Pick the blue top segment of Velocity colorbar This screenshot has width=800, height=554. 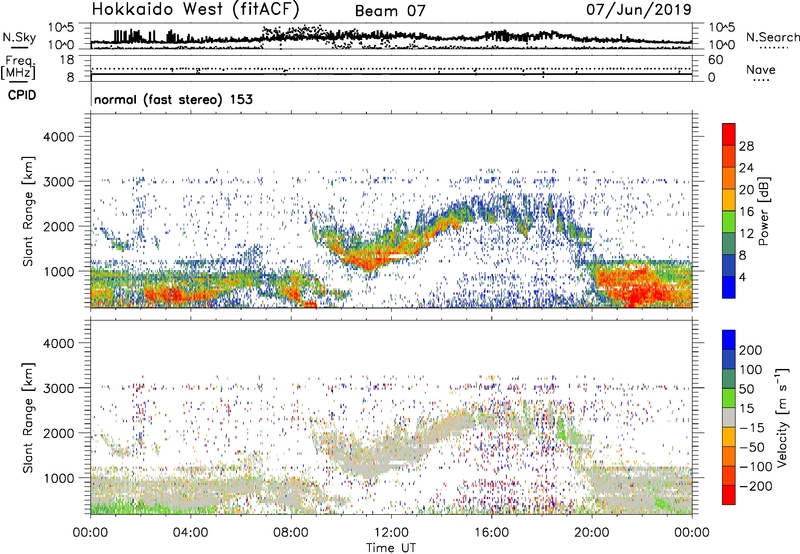729,340
